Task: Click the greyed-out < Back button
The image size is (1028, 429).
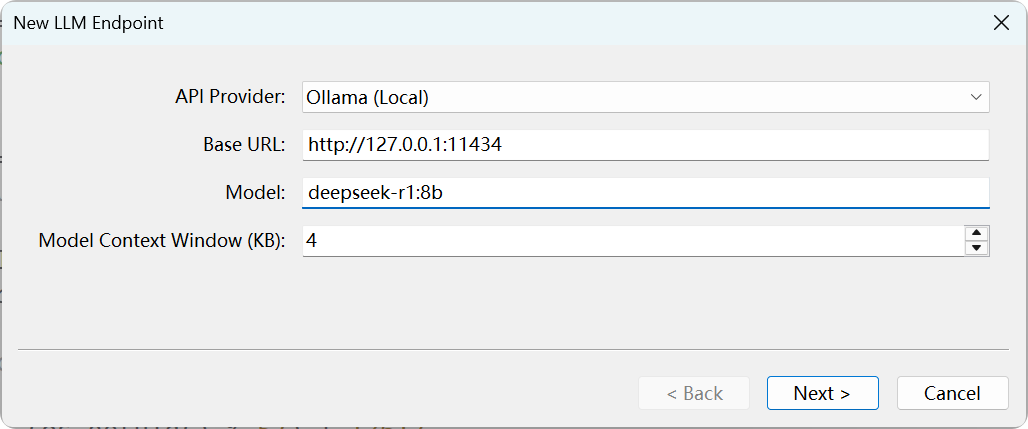Action: coord(694,393)
